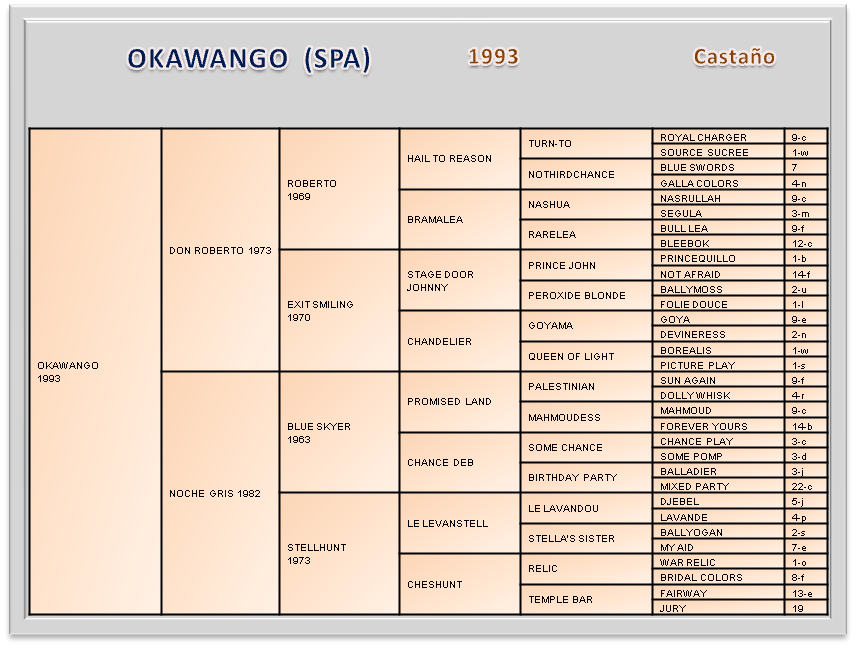856x648 pixels.
Task: Select the TURN-TO ancestor cell
Action: [x=586, y=144]
